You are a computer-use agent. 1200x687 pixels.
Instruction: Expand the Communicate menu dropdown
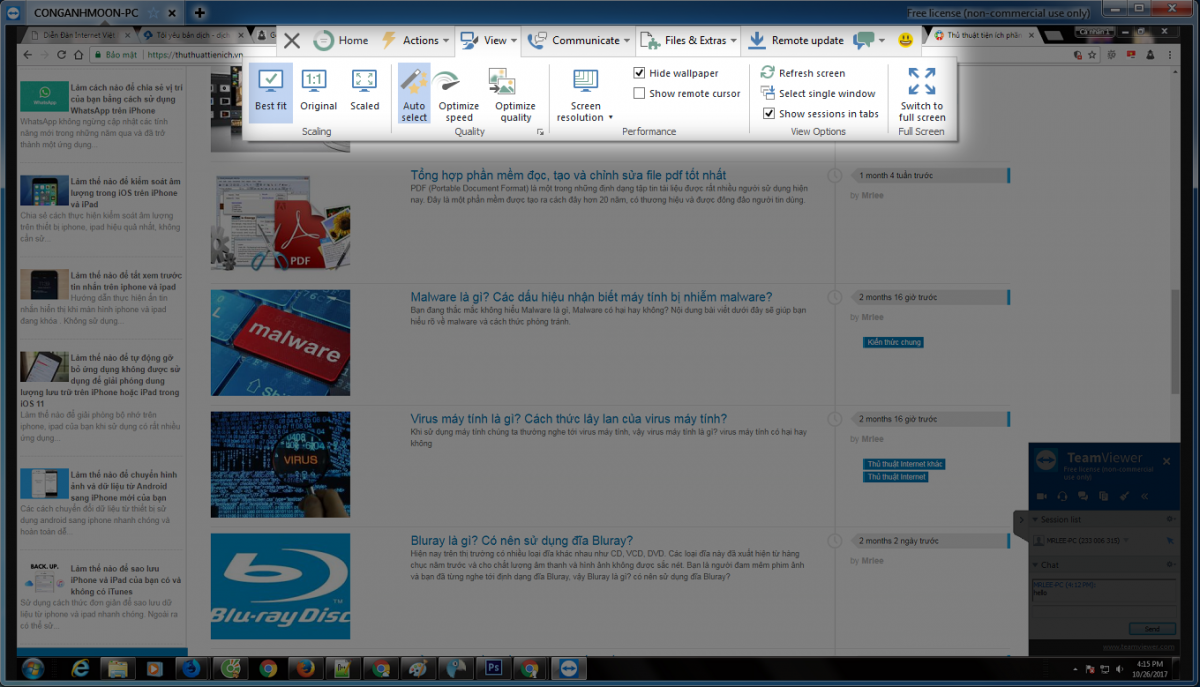click(579, 41)
